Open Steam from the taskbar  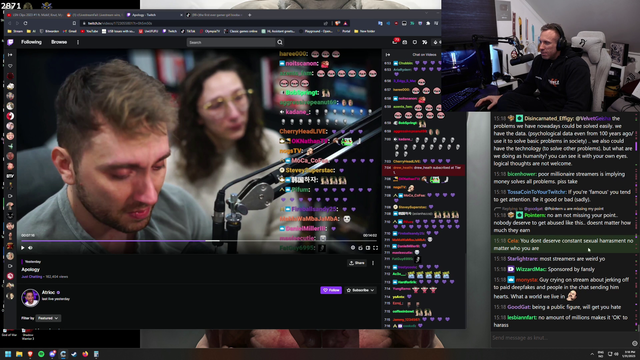point(74,354)
